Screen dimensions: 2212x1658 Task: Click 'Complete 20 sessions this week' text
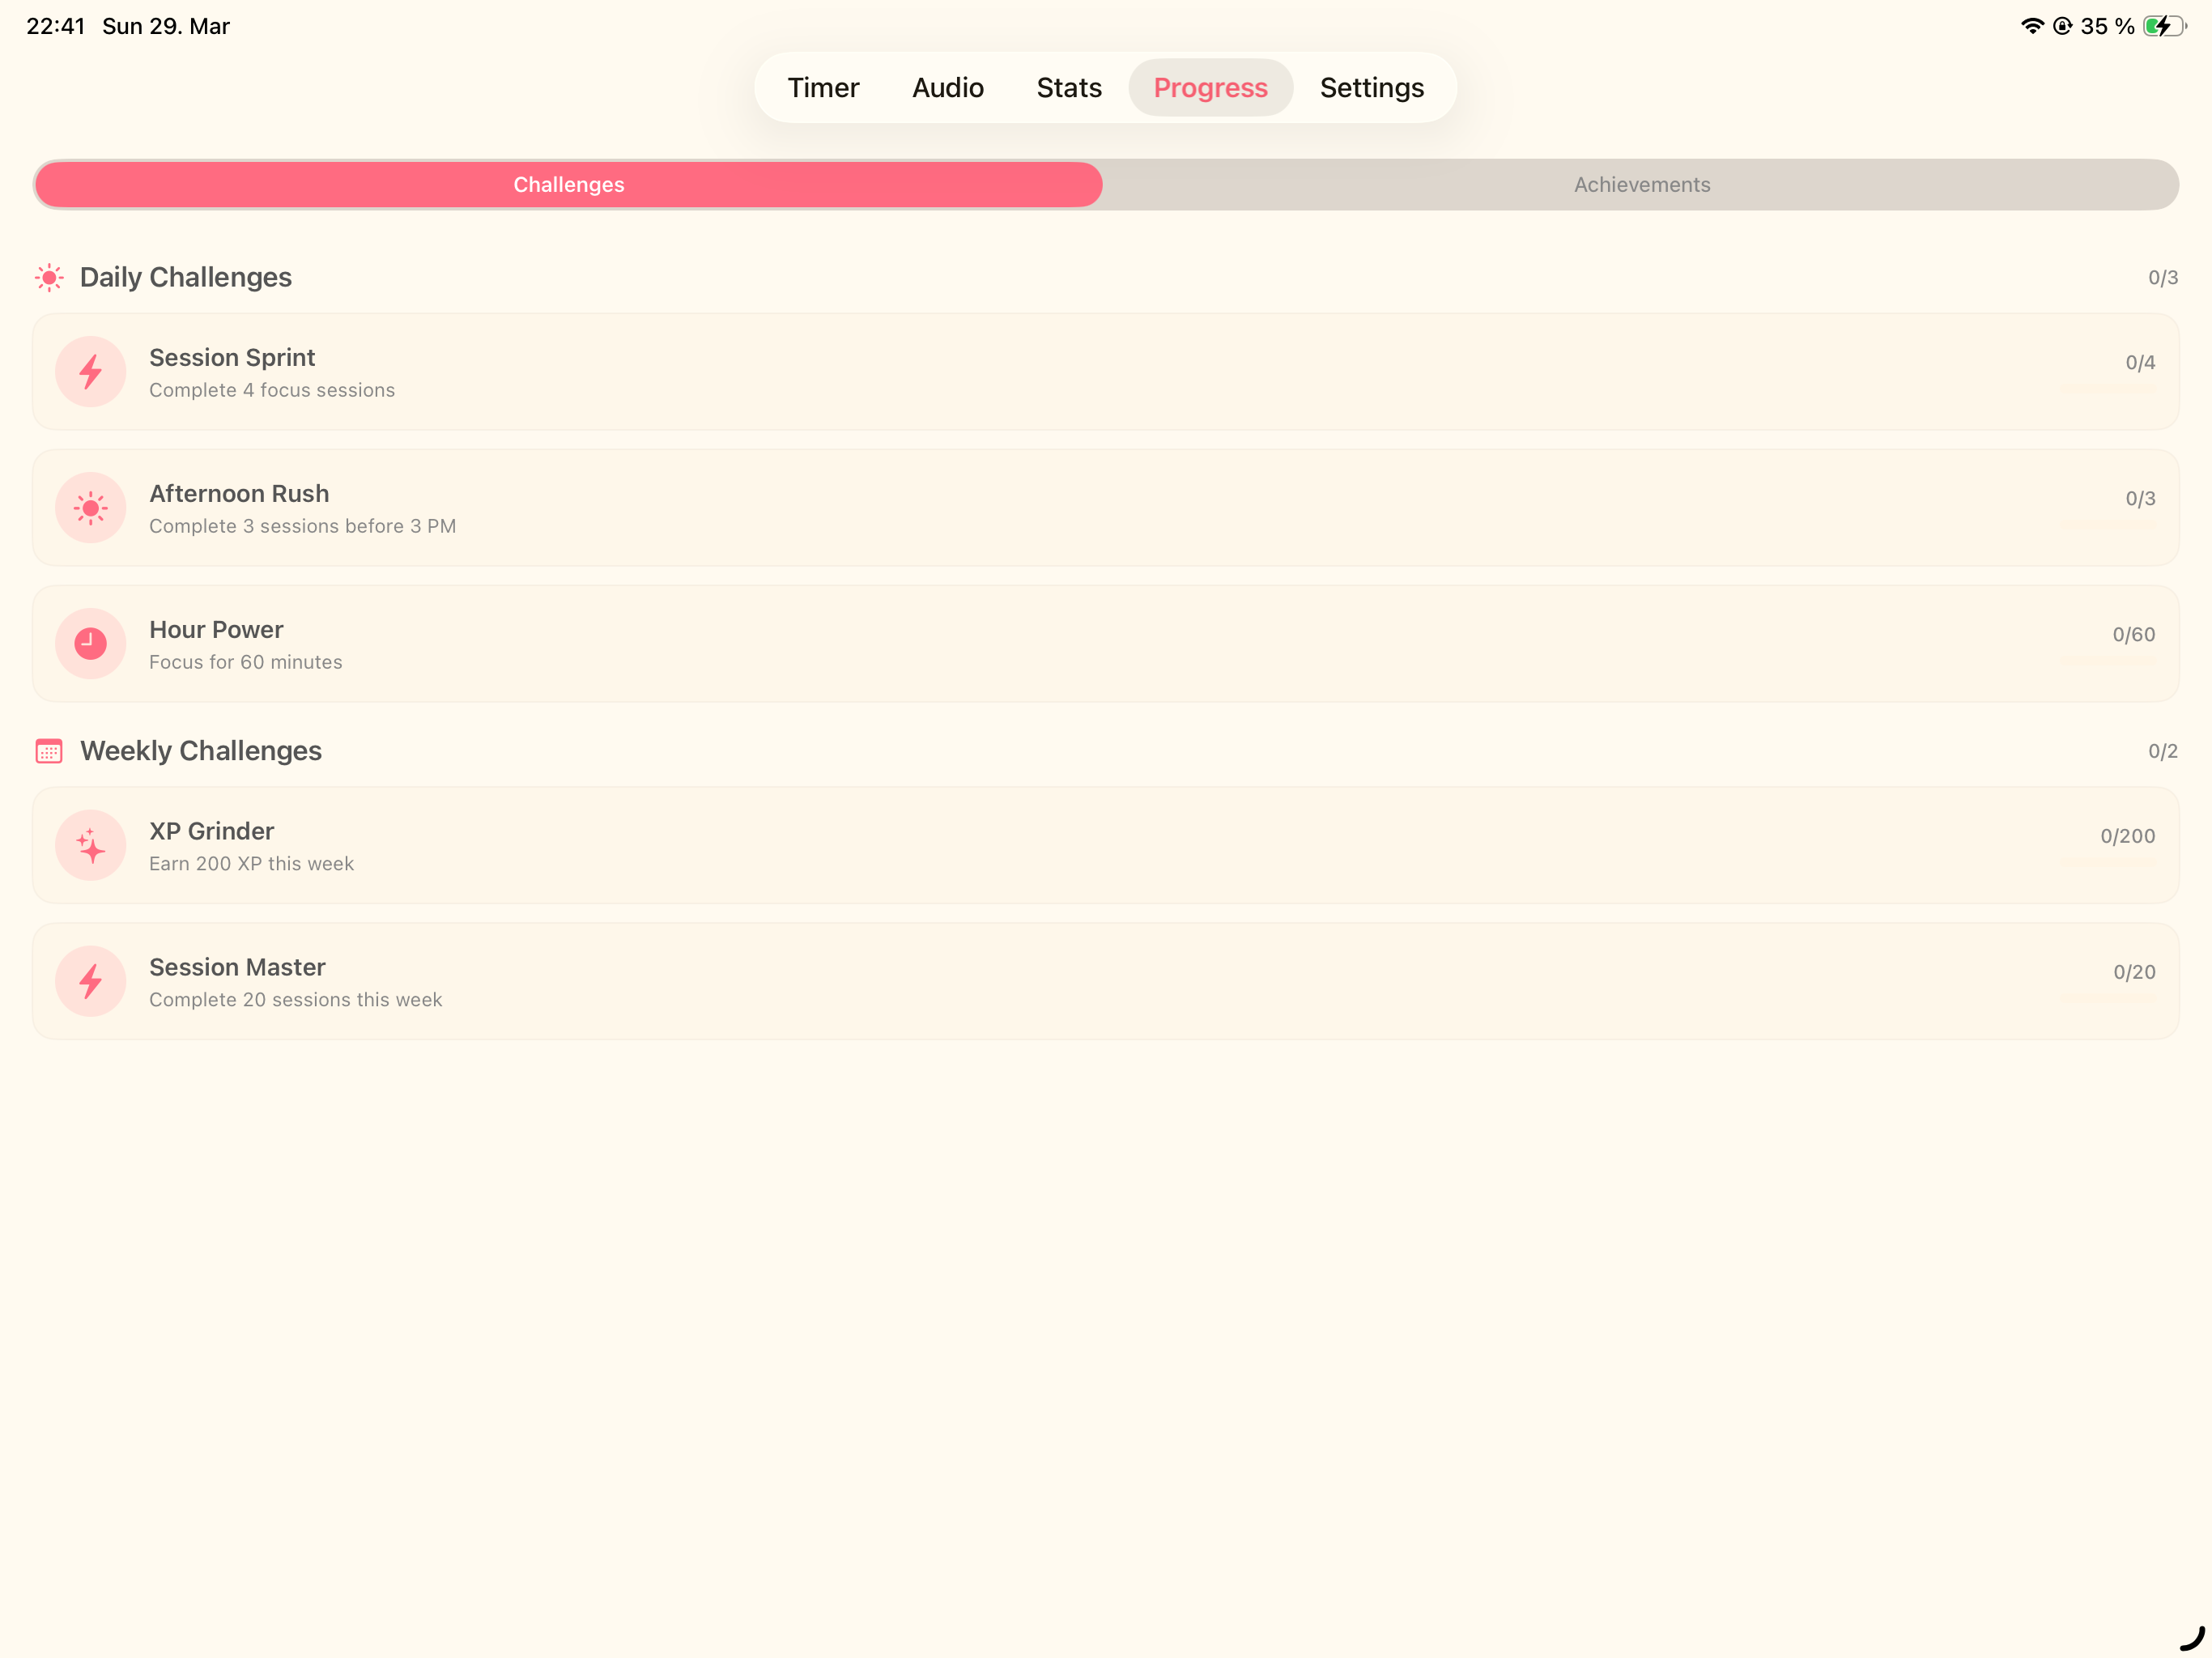pos(295,1000)
